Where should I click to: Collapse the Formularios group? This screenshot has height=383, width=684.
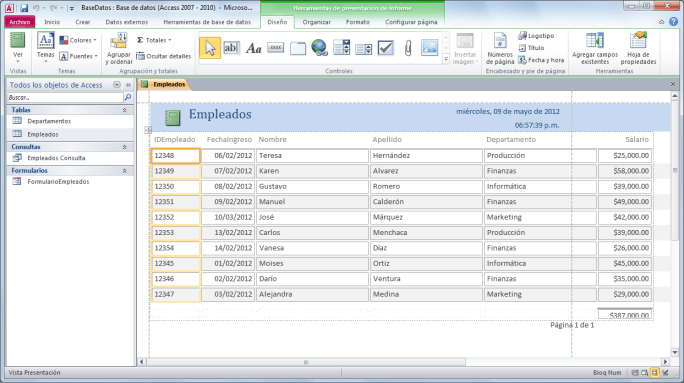pos(124,171)
